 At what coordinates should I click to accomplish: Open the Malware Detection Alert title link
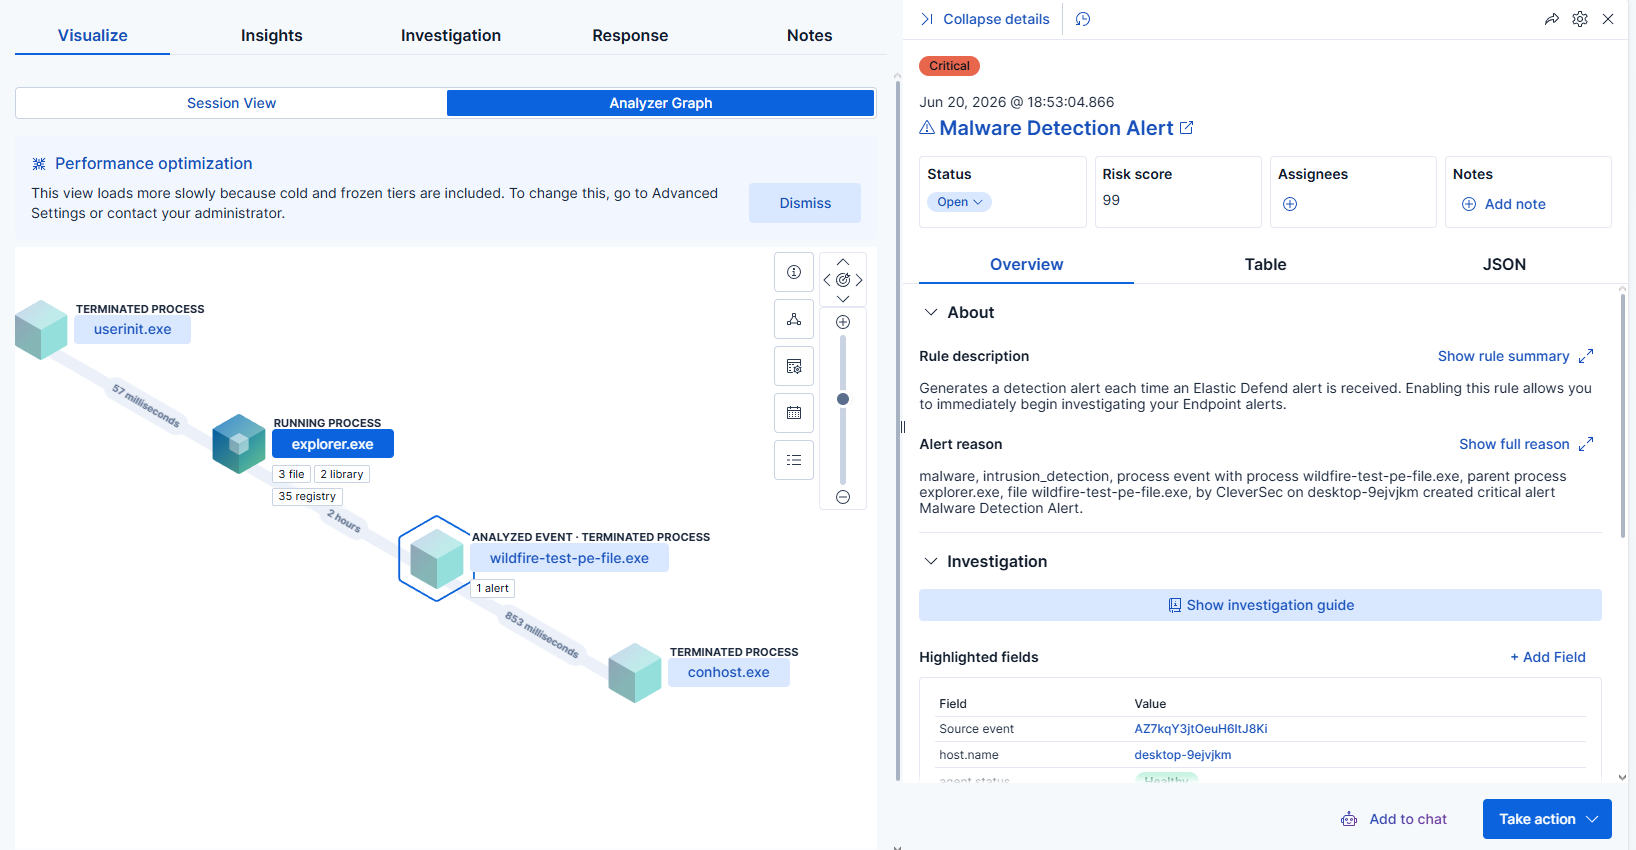[1056, 128]
